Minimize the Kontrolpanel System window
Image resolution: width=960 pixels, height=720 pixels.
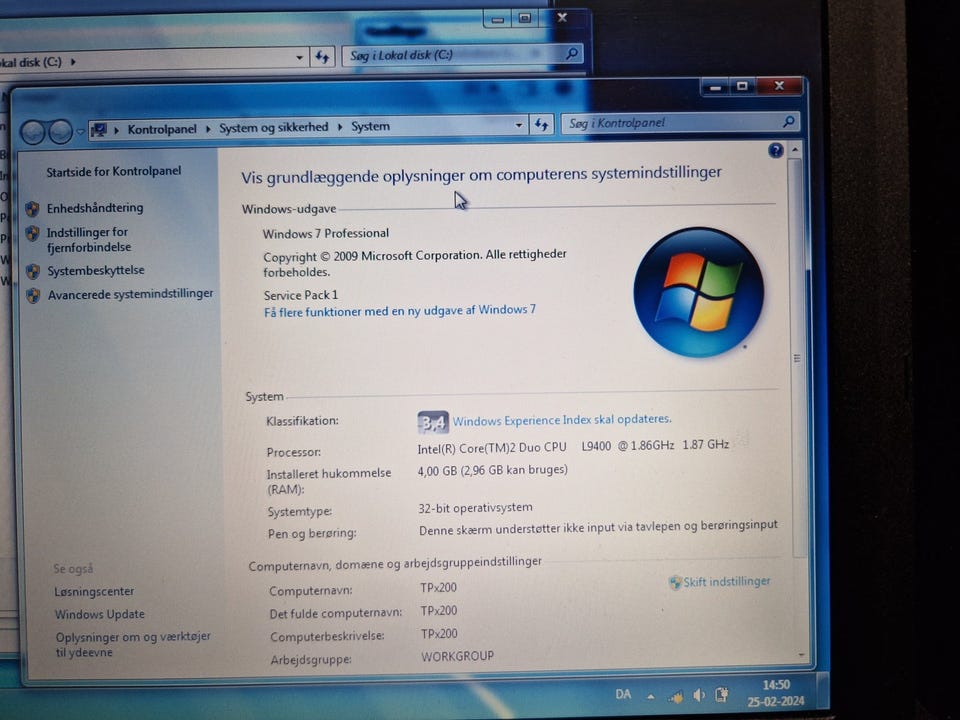(x=714, y=88)
